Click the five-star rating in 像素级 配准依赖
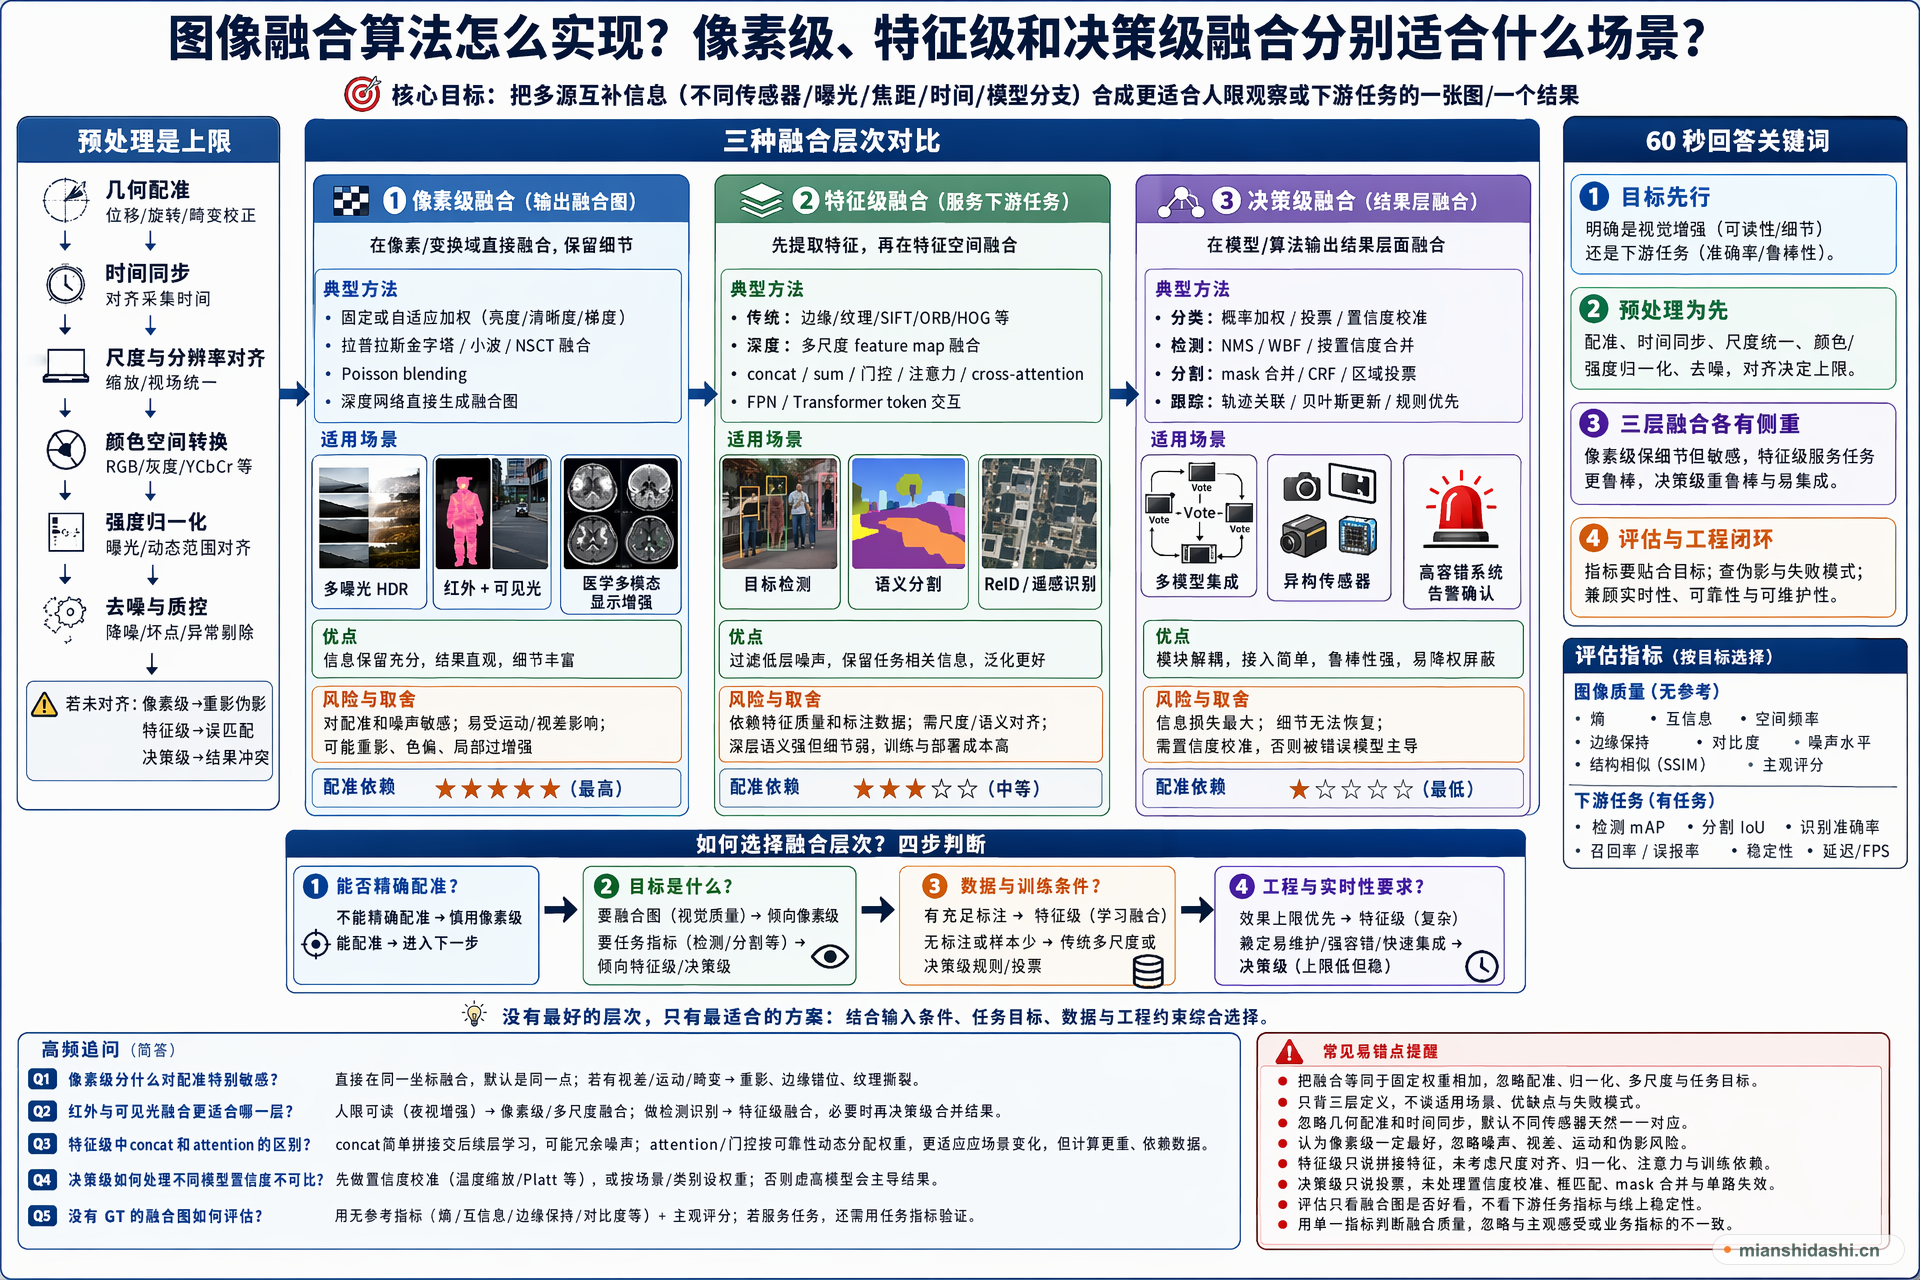The height and width of the screenshot is (1280, 1920). pyautogui.click(x=497, y=789)
